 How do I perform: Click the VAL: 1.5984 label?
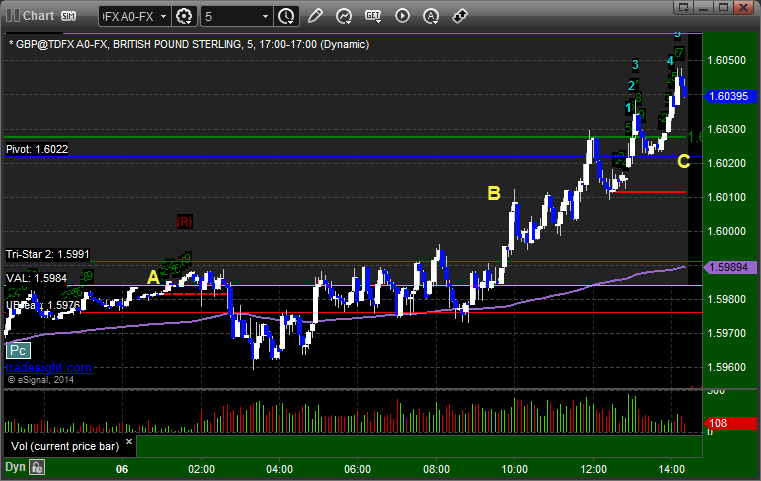coord(36,278)
